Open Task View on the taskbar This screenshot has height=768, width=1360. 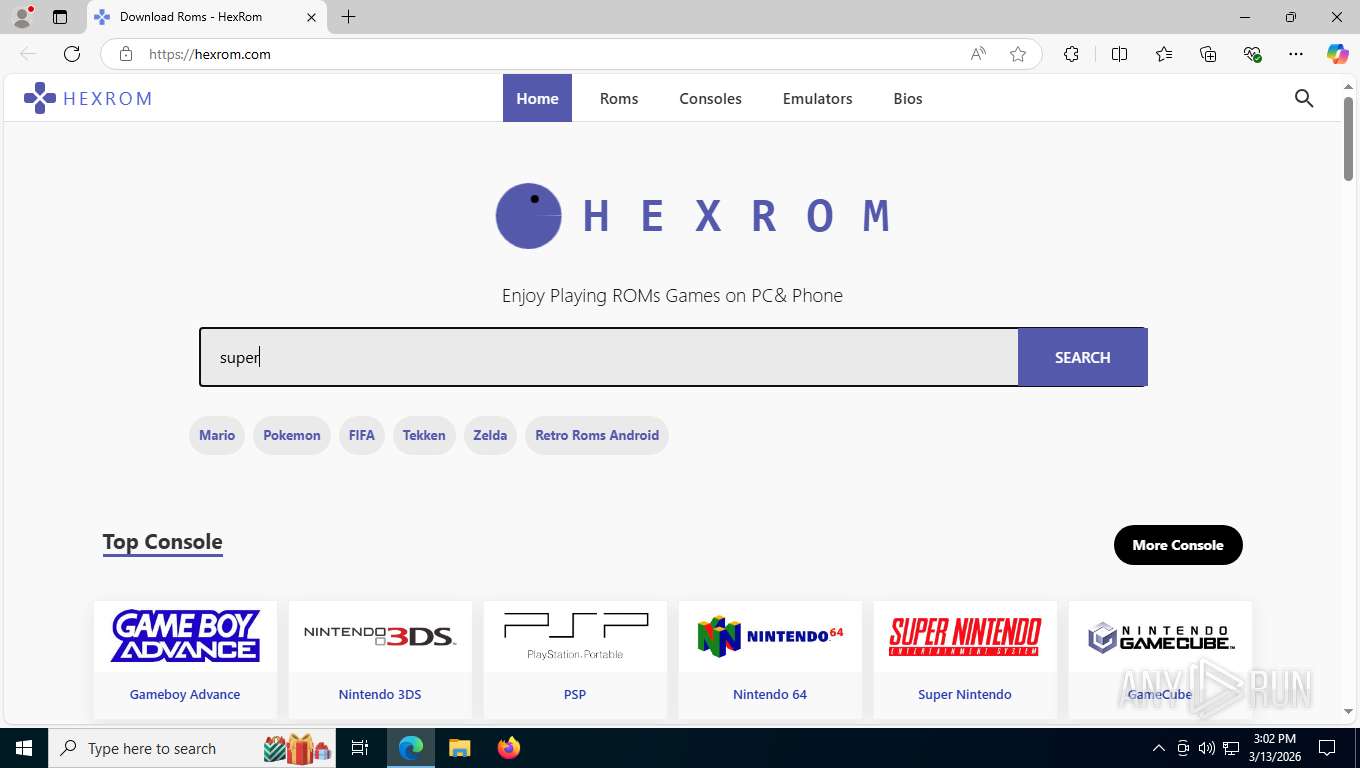pos(361,748)
